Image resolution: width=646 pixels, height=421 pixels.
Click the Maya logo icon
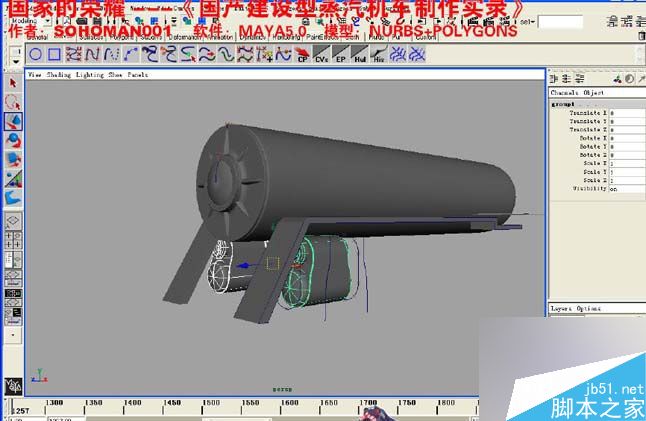point(13,386)
